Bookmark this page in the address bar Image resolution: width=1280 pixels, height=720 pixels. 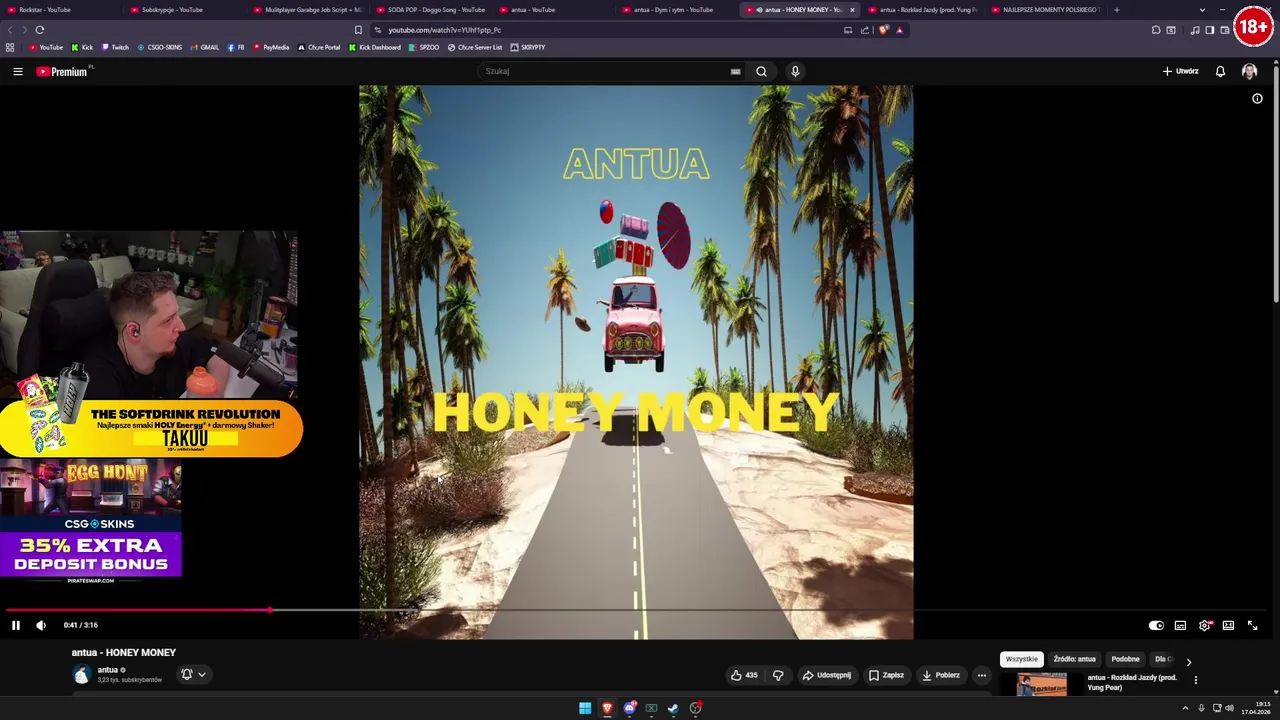click(358, 30)
